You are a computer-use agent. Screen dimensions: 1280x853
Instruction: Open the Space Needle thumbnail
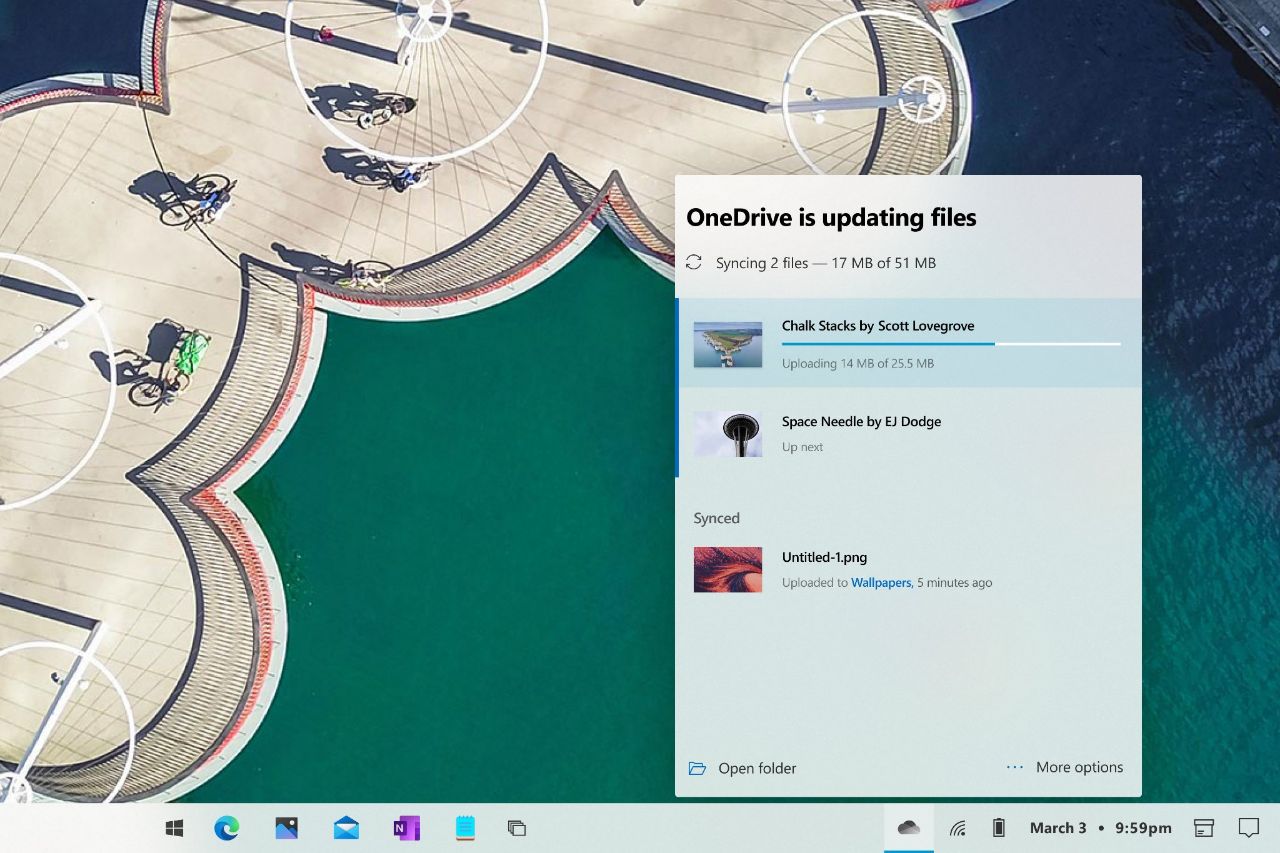click(728, 434)
